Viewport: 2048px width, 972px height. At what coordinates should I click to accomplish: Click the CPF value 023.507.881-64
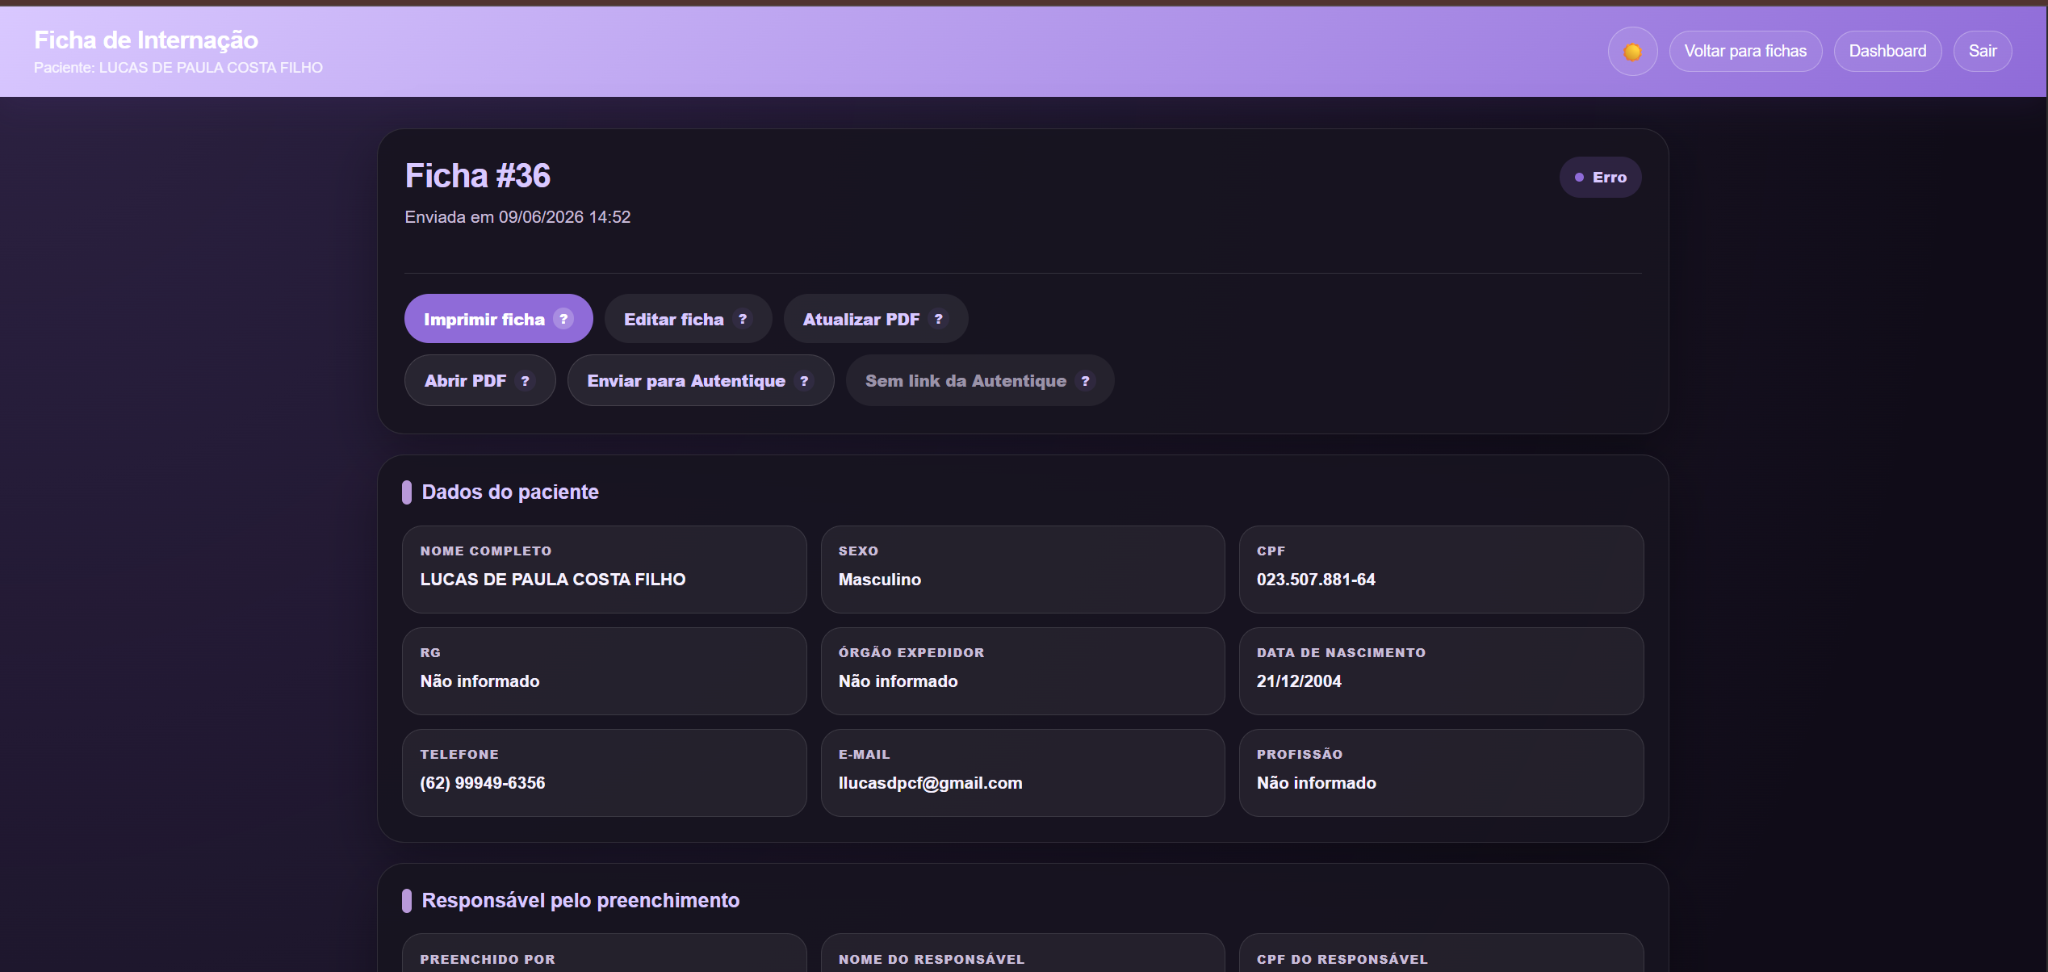[x=1316, y=580]
